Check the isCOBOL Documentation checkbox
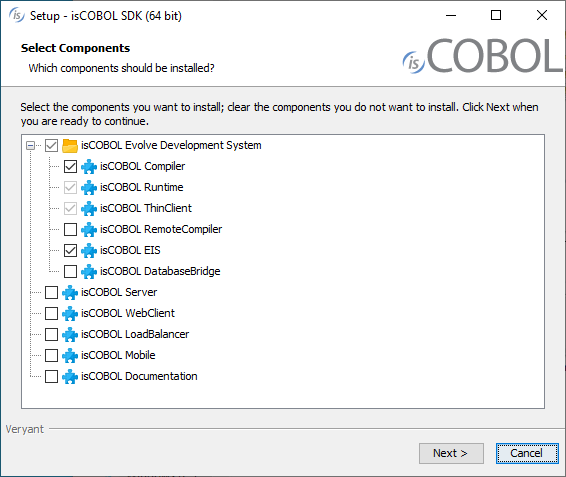The image size is (566, 477). (x=51, y=376)
